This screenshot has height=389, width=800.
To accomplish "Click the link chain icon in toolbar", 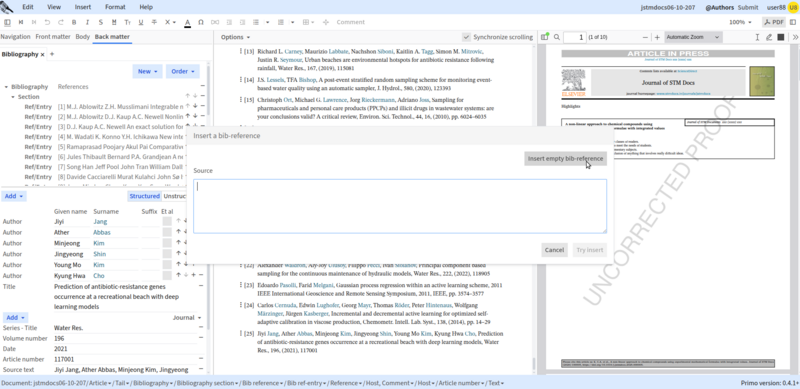I will click(214, 22).
